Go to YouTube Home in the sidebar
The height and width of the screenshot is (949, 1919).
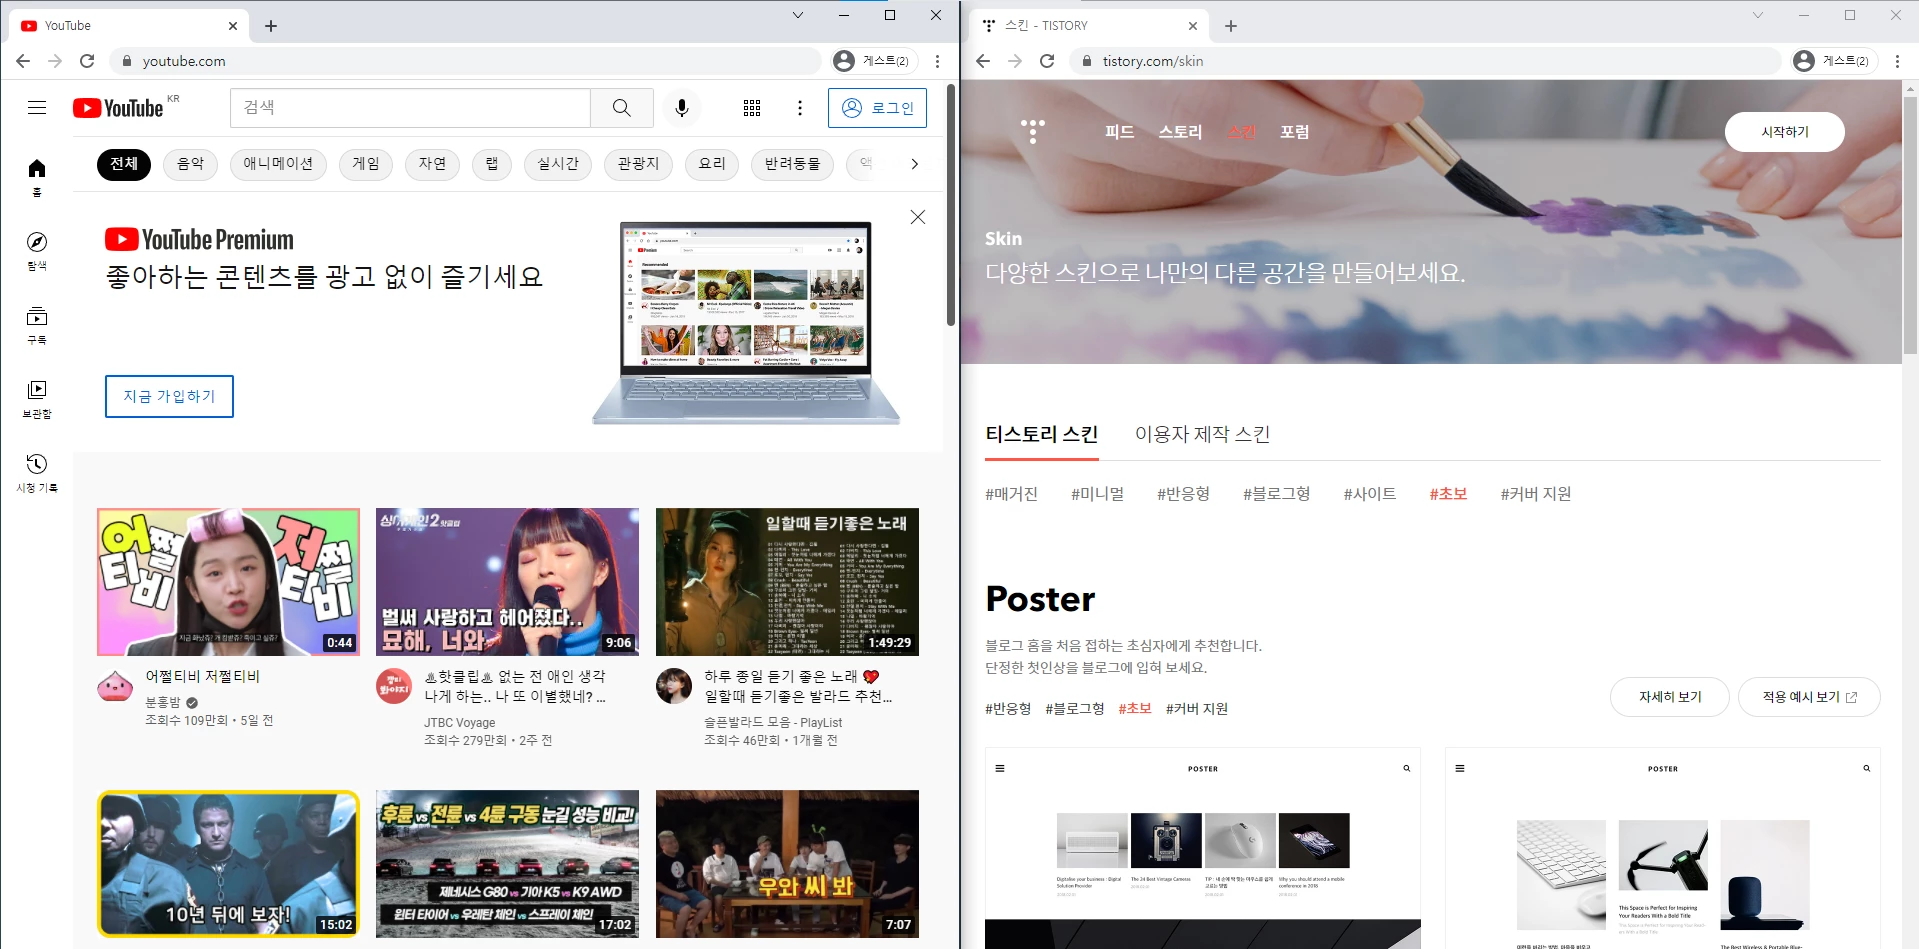[37, 177]
